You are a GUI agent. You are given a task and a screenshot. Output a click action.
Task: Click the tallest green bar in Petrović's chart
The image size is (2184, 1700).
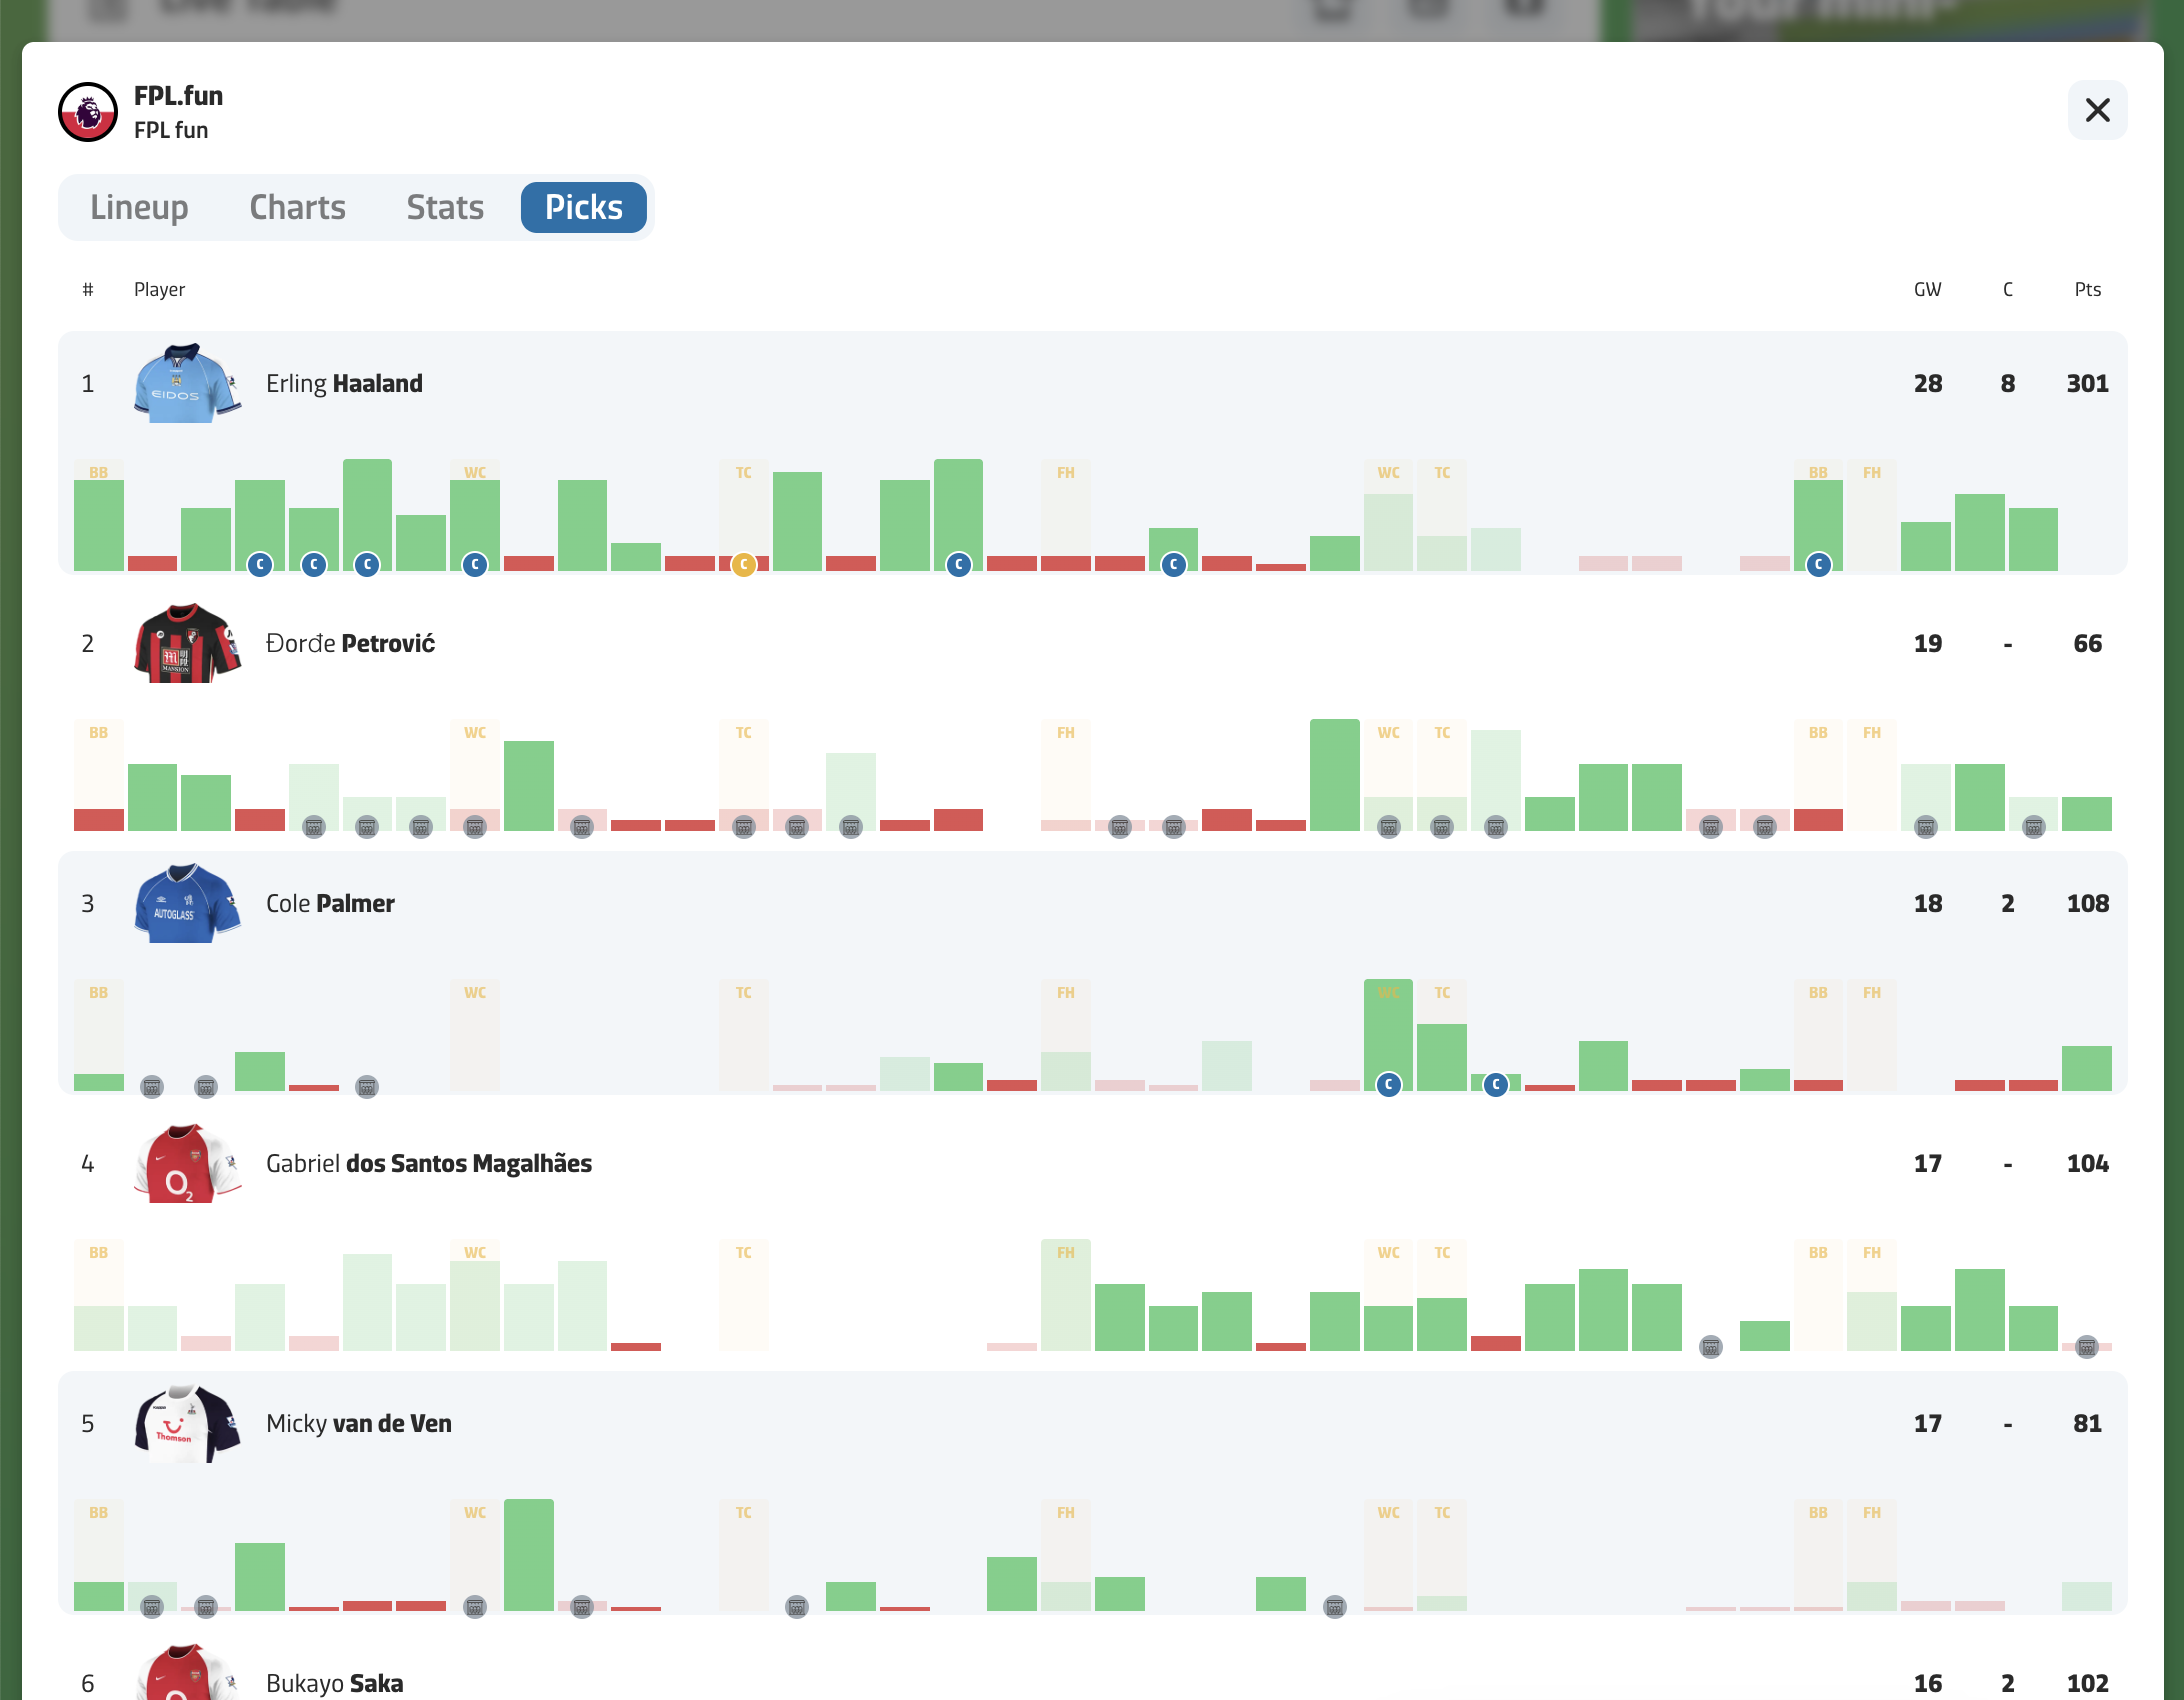pyautogui.click(x=1334, y=775)
